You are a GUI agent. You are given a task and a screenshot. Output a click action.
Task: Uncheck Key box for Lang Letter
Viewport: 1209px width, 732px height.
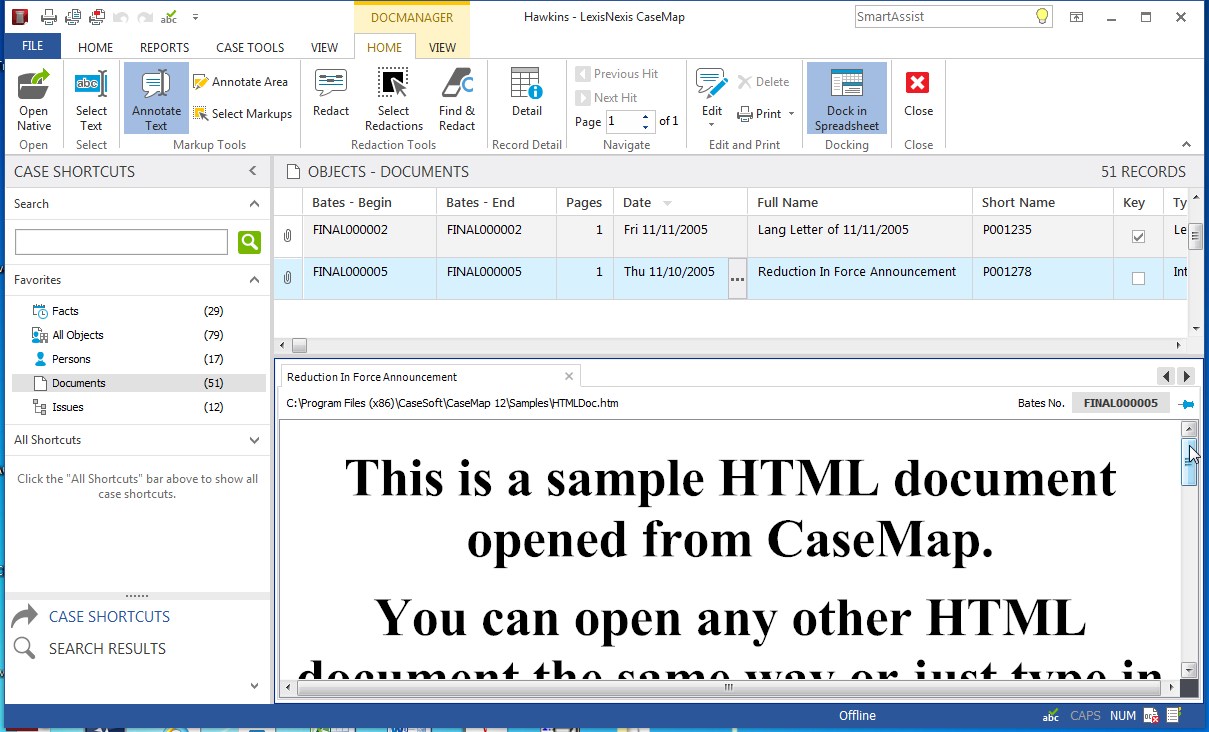click(x=1138, y=237)
